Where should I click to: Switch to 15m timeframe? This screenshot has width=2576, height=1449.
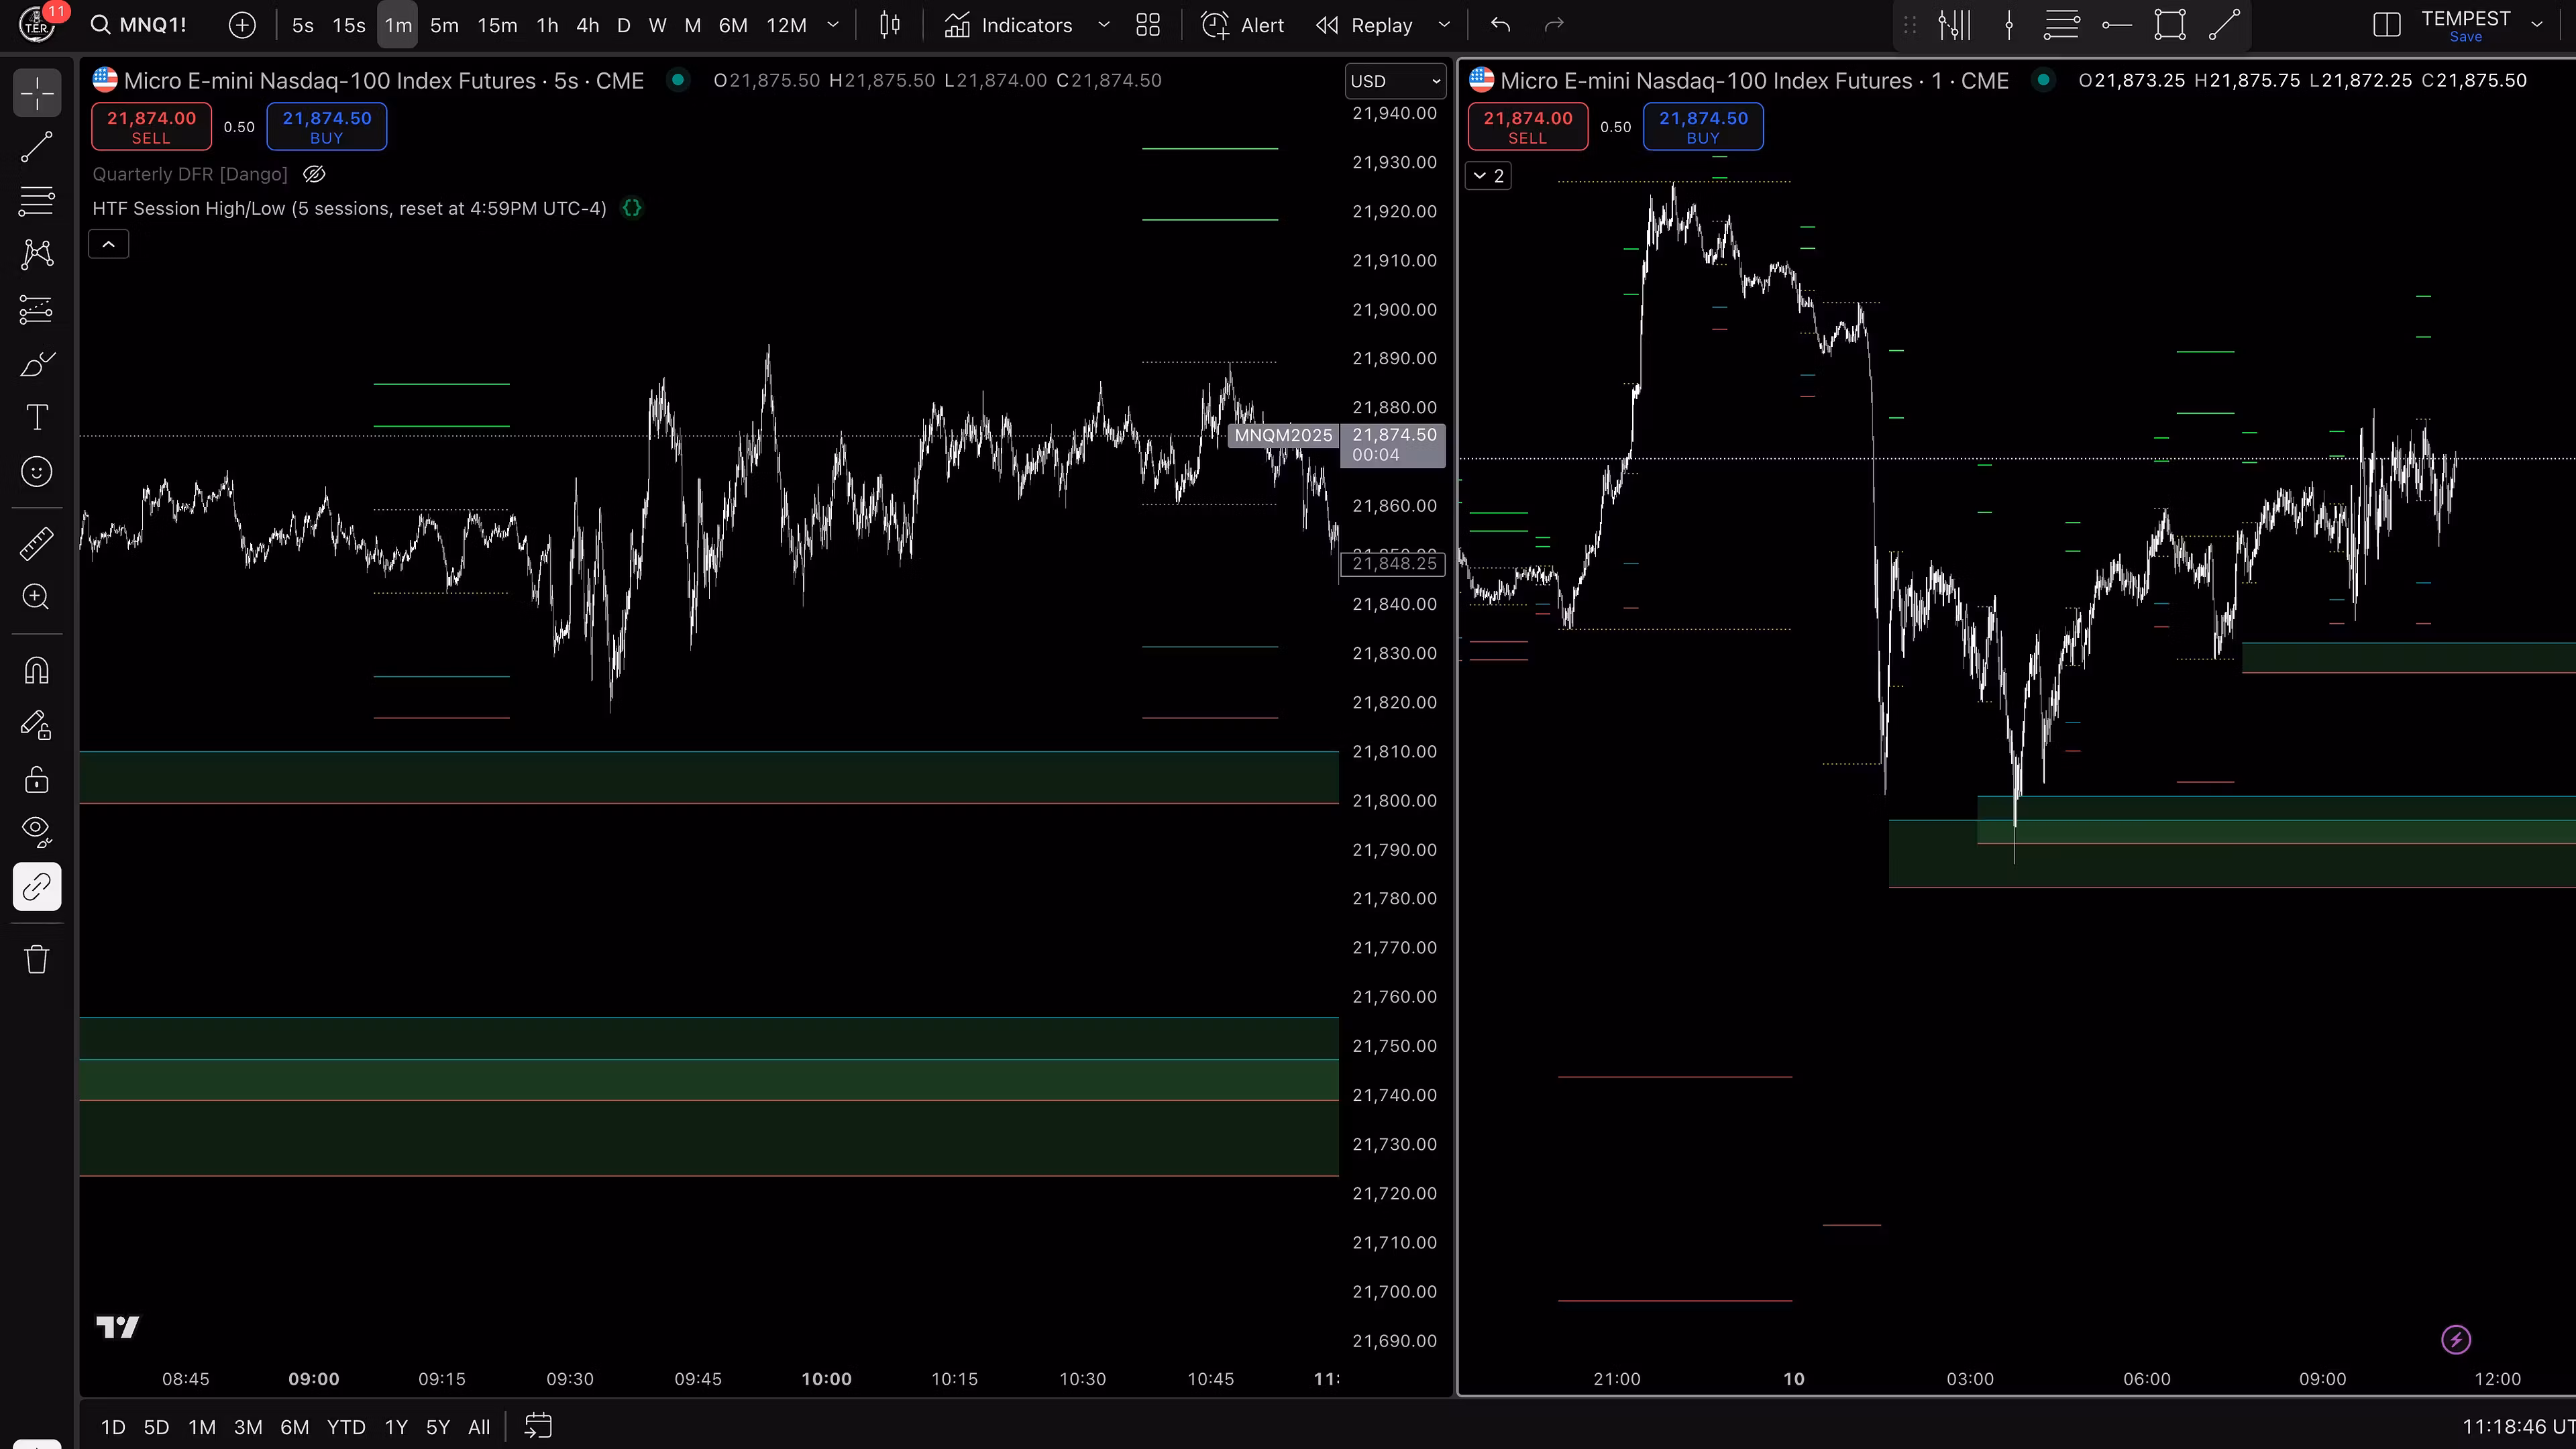(x=497, y=25)
